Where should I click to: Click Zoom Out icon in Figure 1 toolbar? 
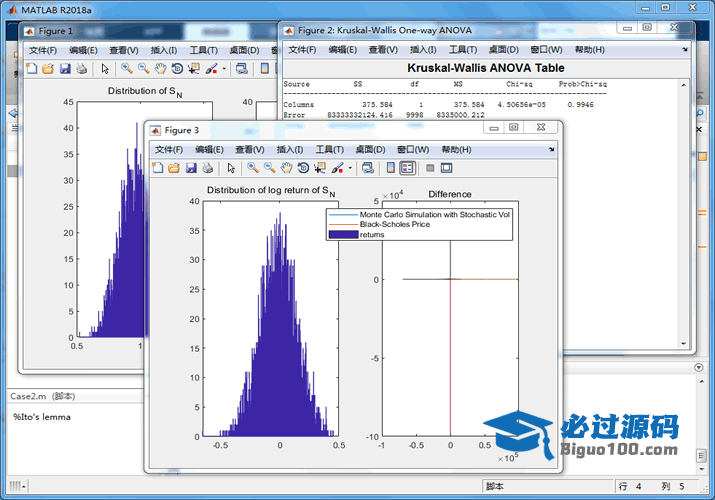(x=144, y=69)
